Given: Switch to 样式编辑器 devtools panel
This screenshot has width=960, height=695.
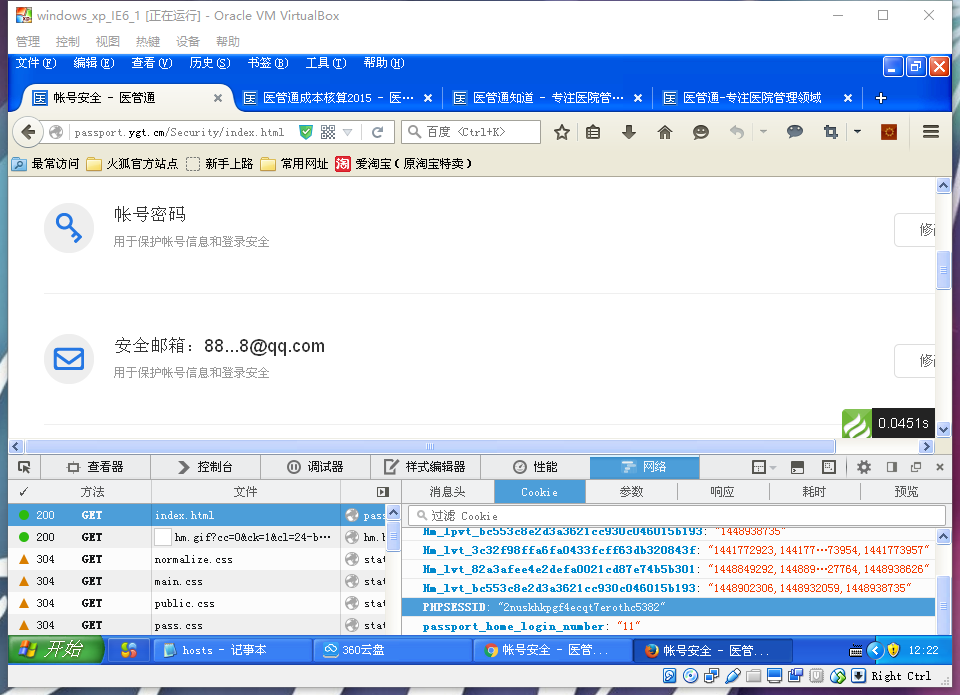Looking at the screenshot, I should coord(425,467).
